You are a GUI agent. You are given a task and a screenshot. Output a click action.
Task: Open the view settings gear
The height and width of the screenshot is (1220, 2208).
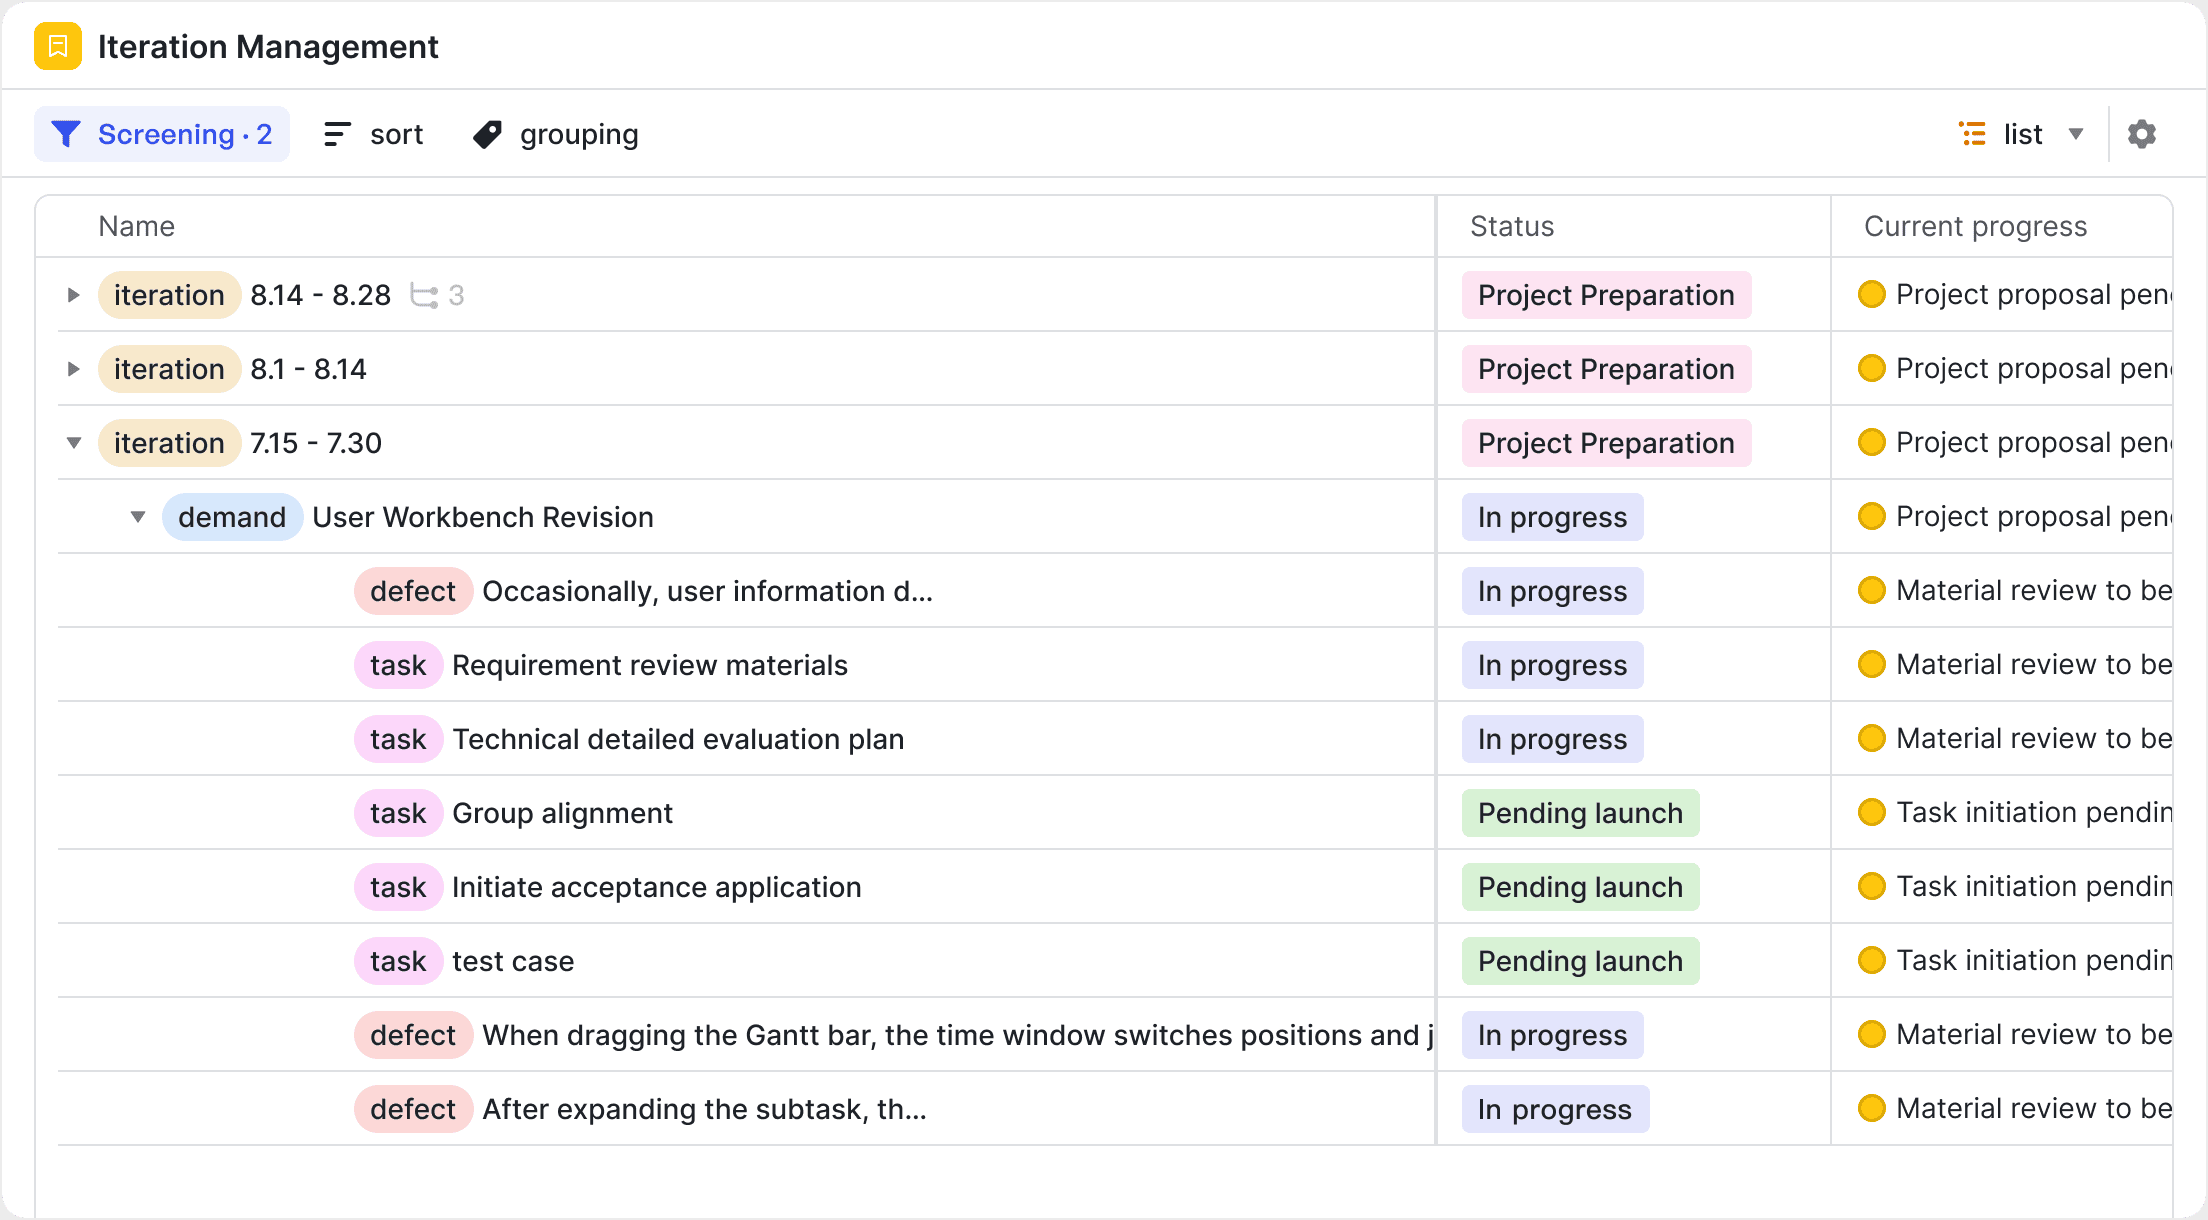tap(2141, 133)
